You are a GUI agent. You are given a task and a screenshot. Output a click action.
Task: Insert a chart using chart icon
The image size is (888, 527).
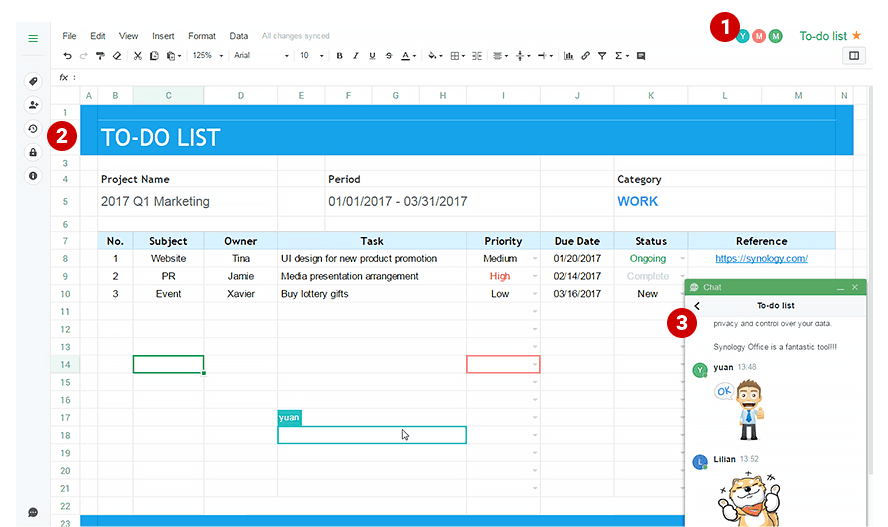568,55
